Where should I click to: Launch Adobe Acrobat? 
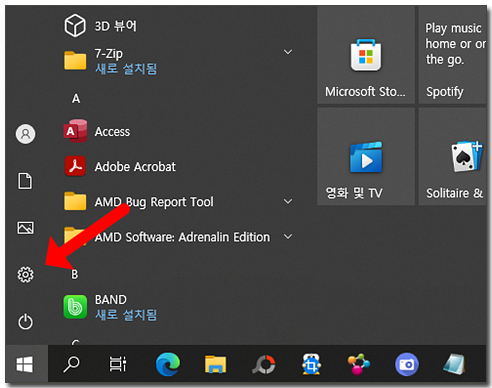[120, 166]
